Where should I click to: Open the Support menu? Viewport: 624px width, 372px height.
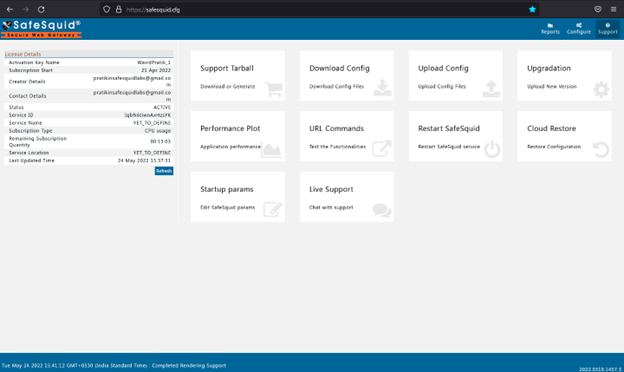pyautogui.click(x=607, y=29)
